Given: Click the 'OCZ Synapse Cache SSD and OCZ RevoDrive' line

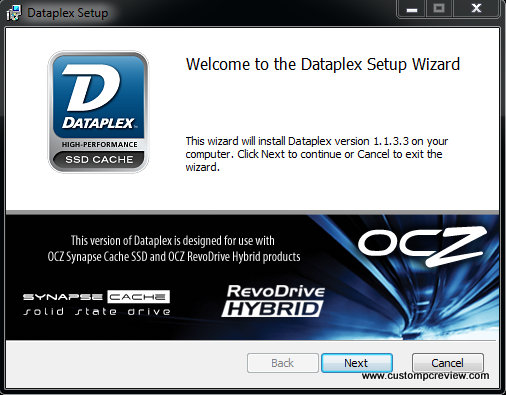Looking at the screenshot, I should pyautogui.click(x=174, y=256).
